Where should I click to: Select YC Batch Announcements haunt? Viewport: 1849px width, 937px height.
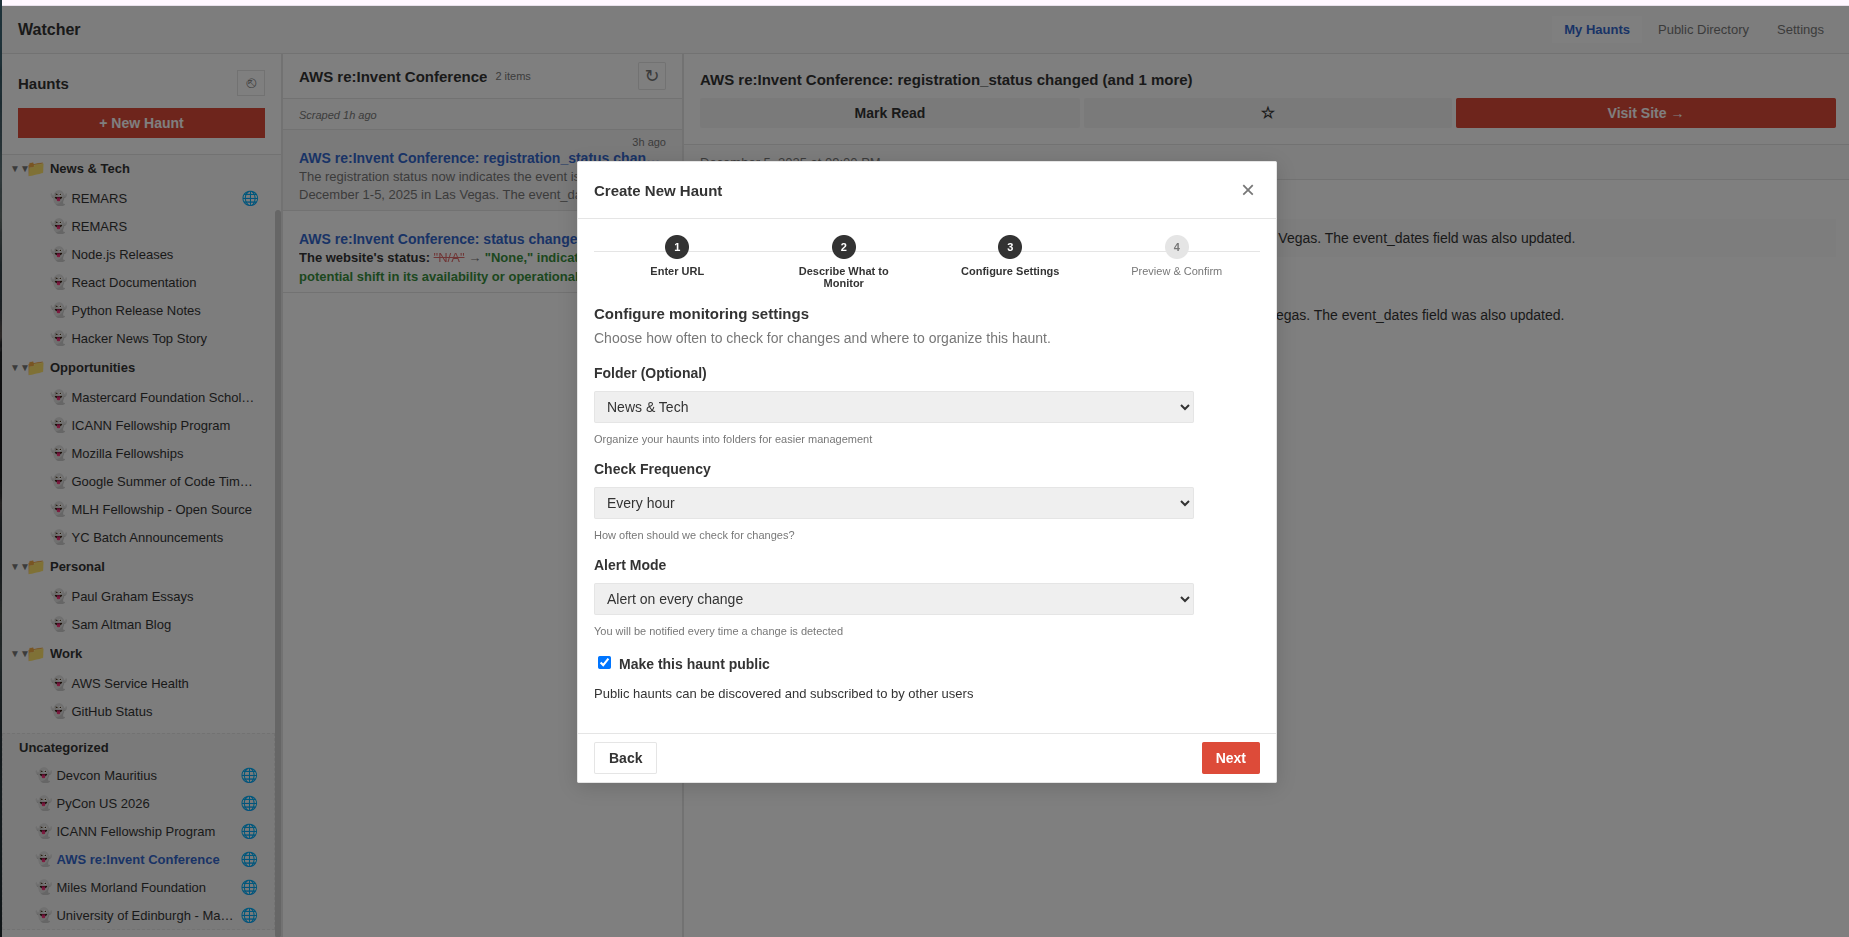point(147,537)
